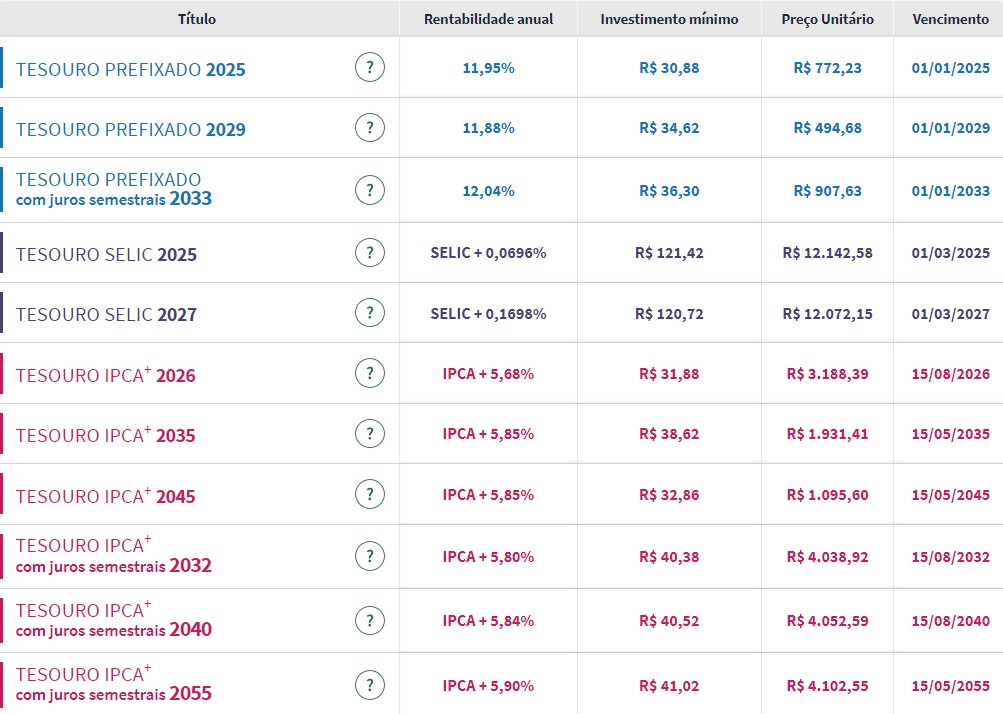1003x714 pixels.
Task: Click the R$ 12.142,58 unit price cell
Action: [x=827, y=253]
